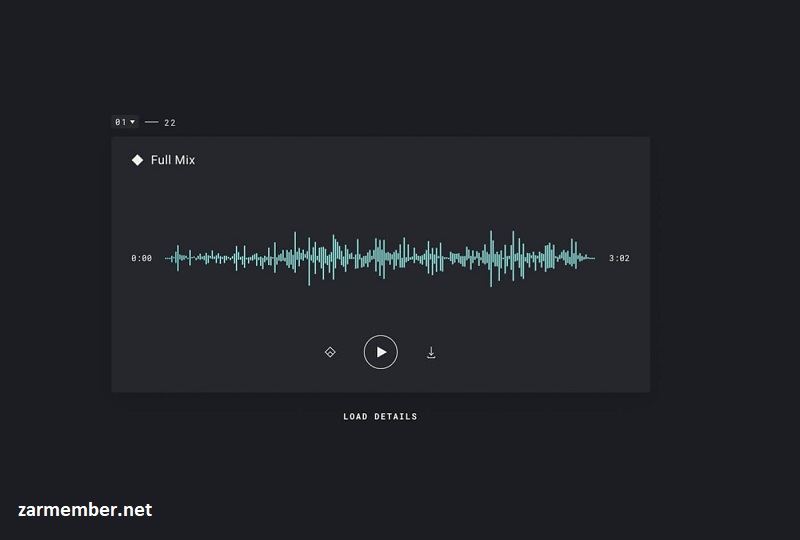Click the 3:02 duration label
800x540 pixels.
(619, 258)
